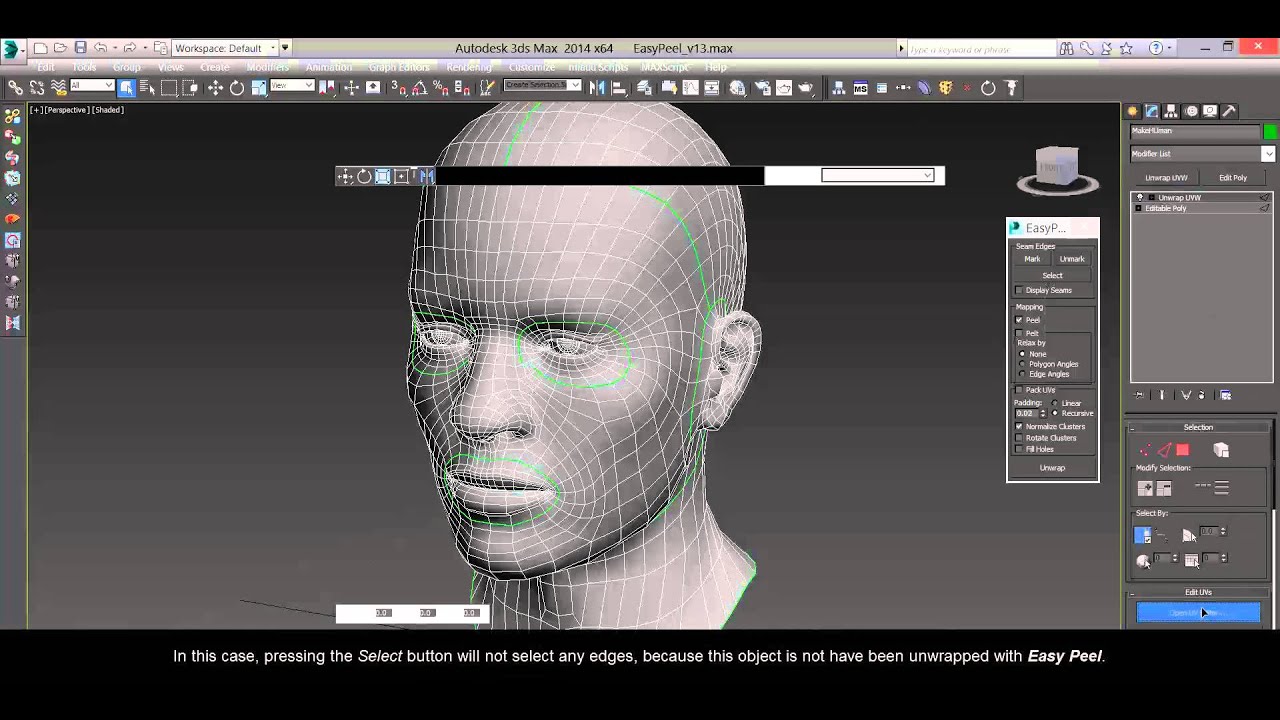
Task: Select the Select and Link tool
Action: [16, 88]
